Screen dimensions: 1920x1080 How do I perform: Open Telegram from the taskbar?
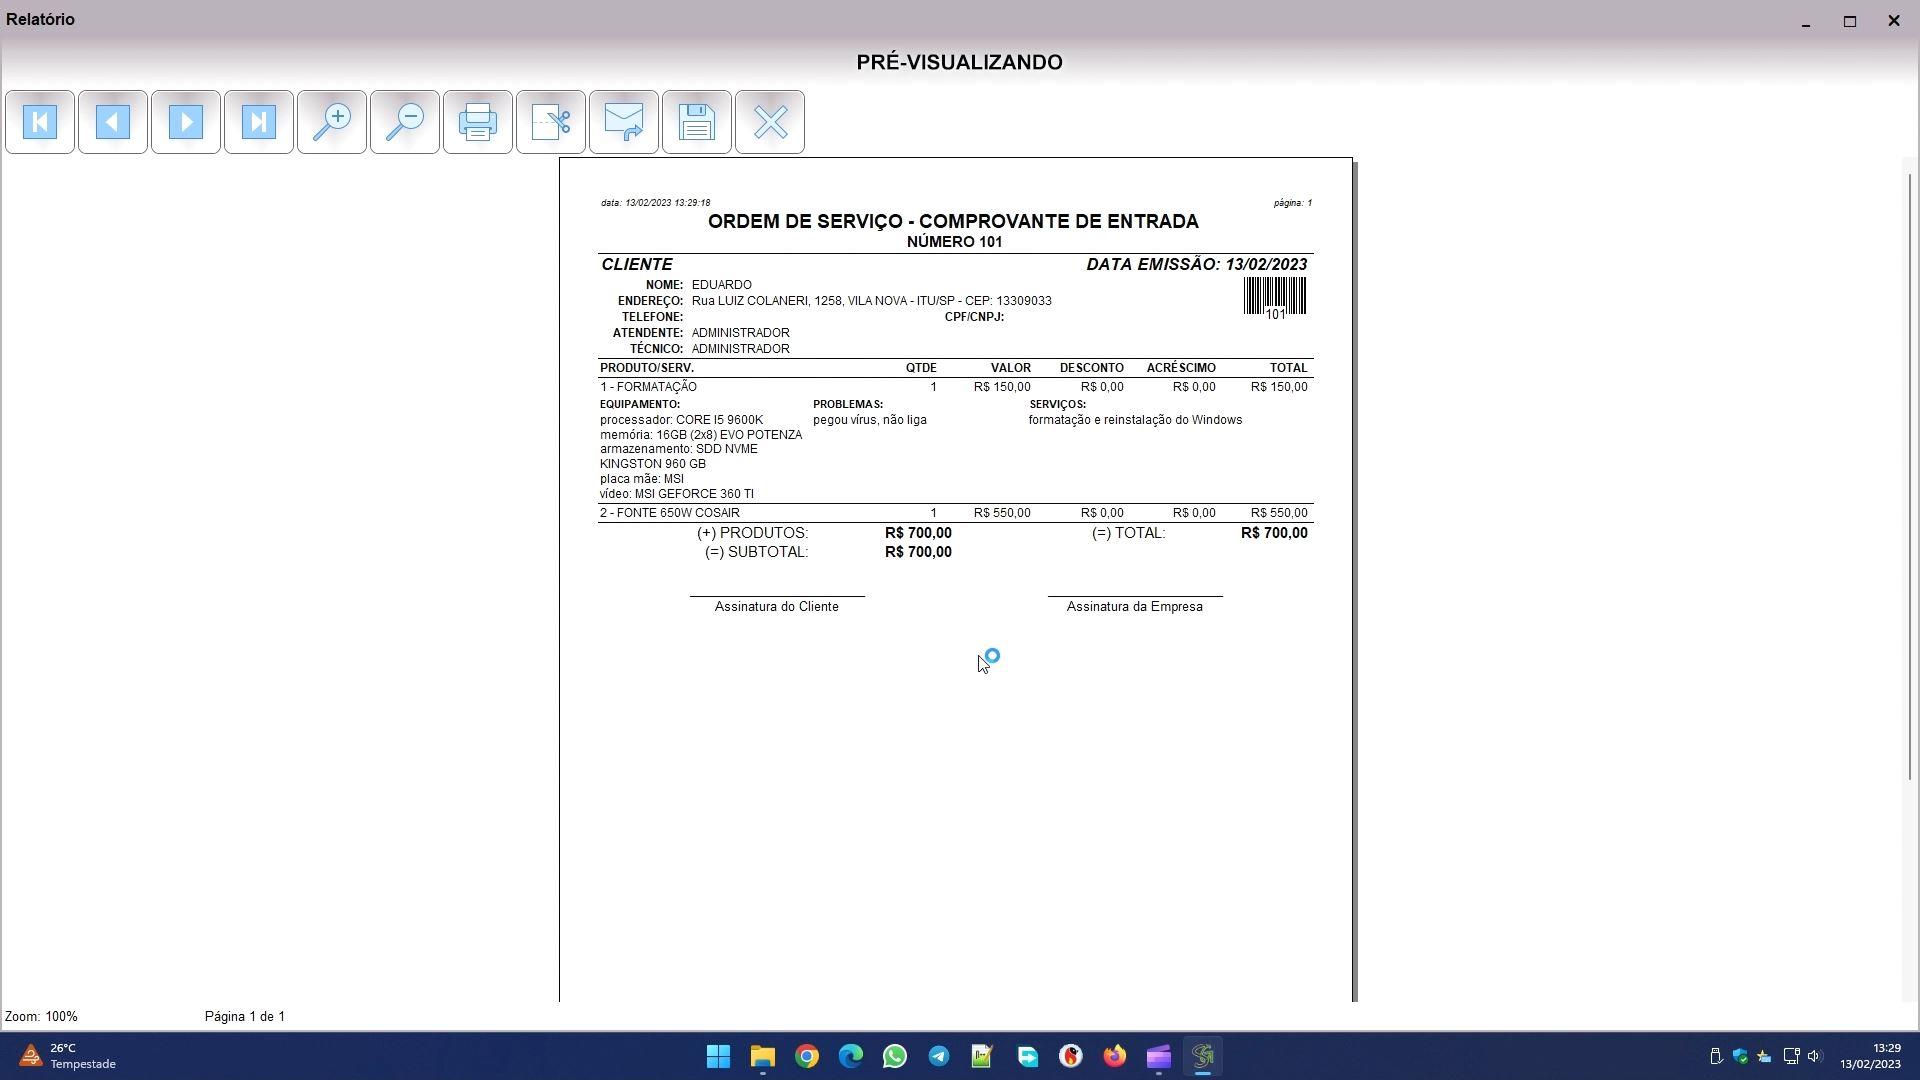[939, 1056]
